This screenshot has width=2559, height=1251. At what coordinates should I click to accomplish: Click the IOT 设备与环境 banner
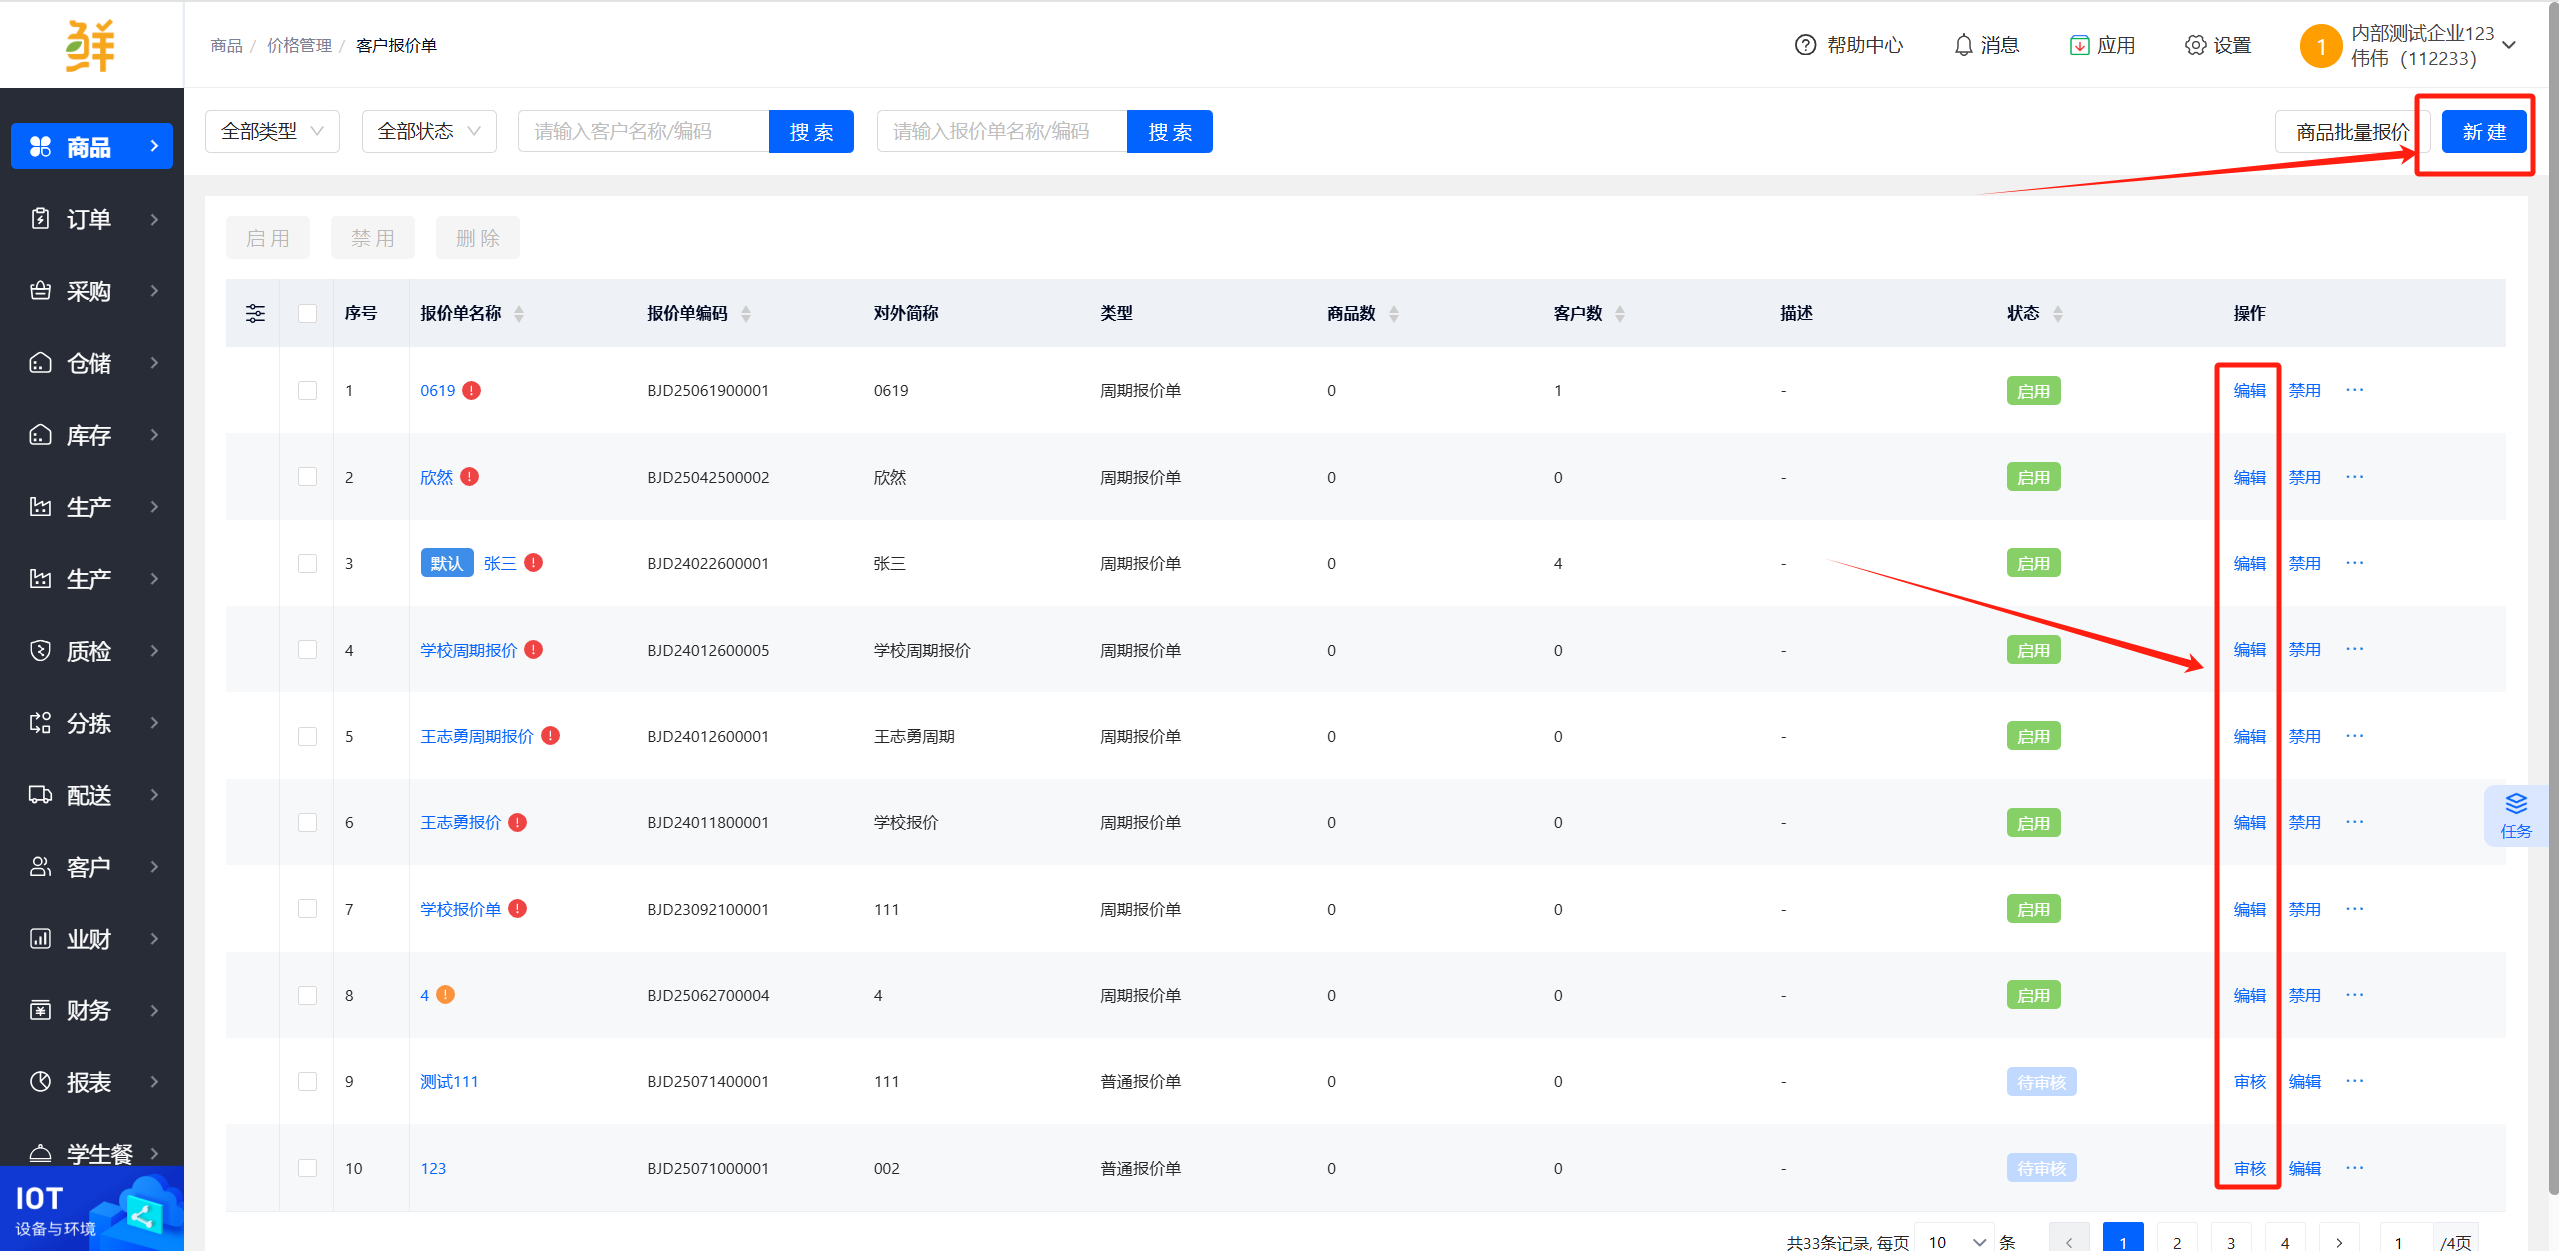[92, 1210]
